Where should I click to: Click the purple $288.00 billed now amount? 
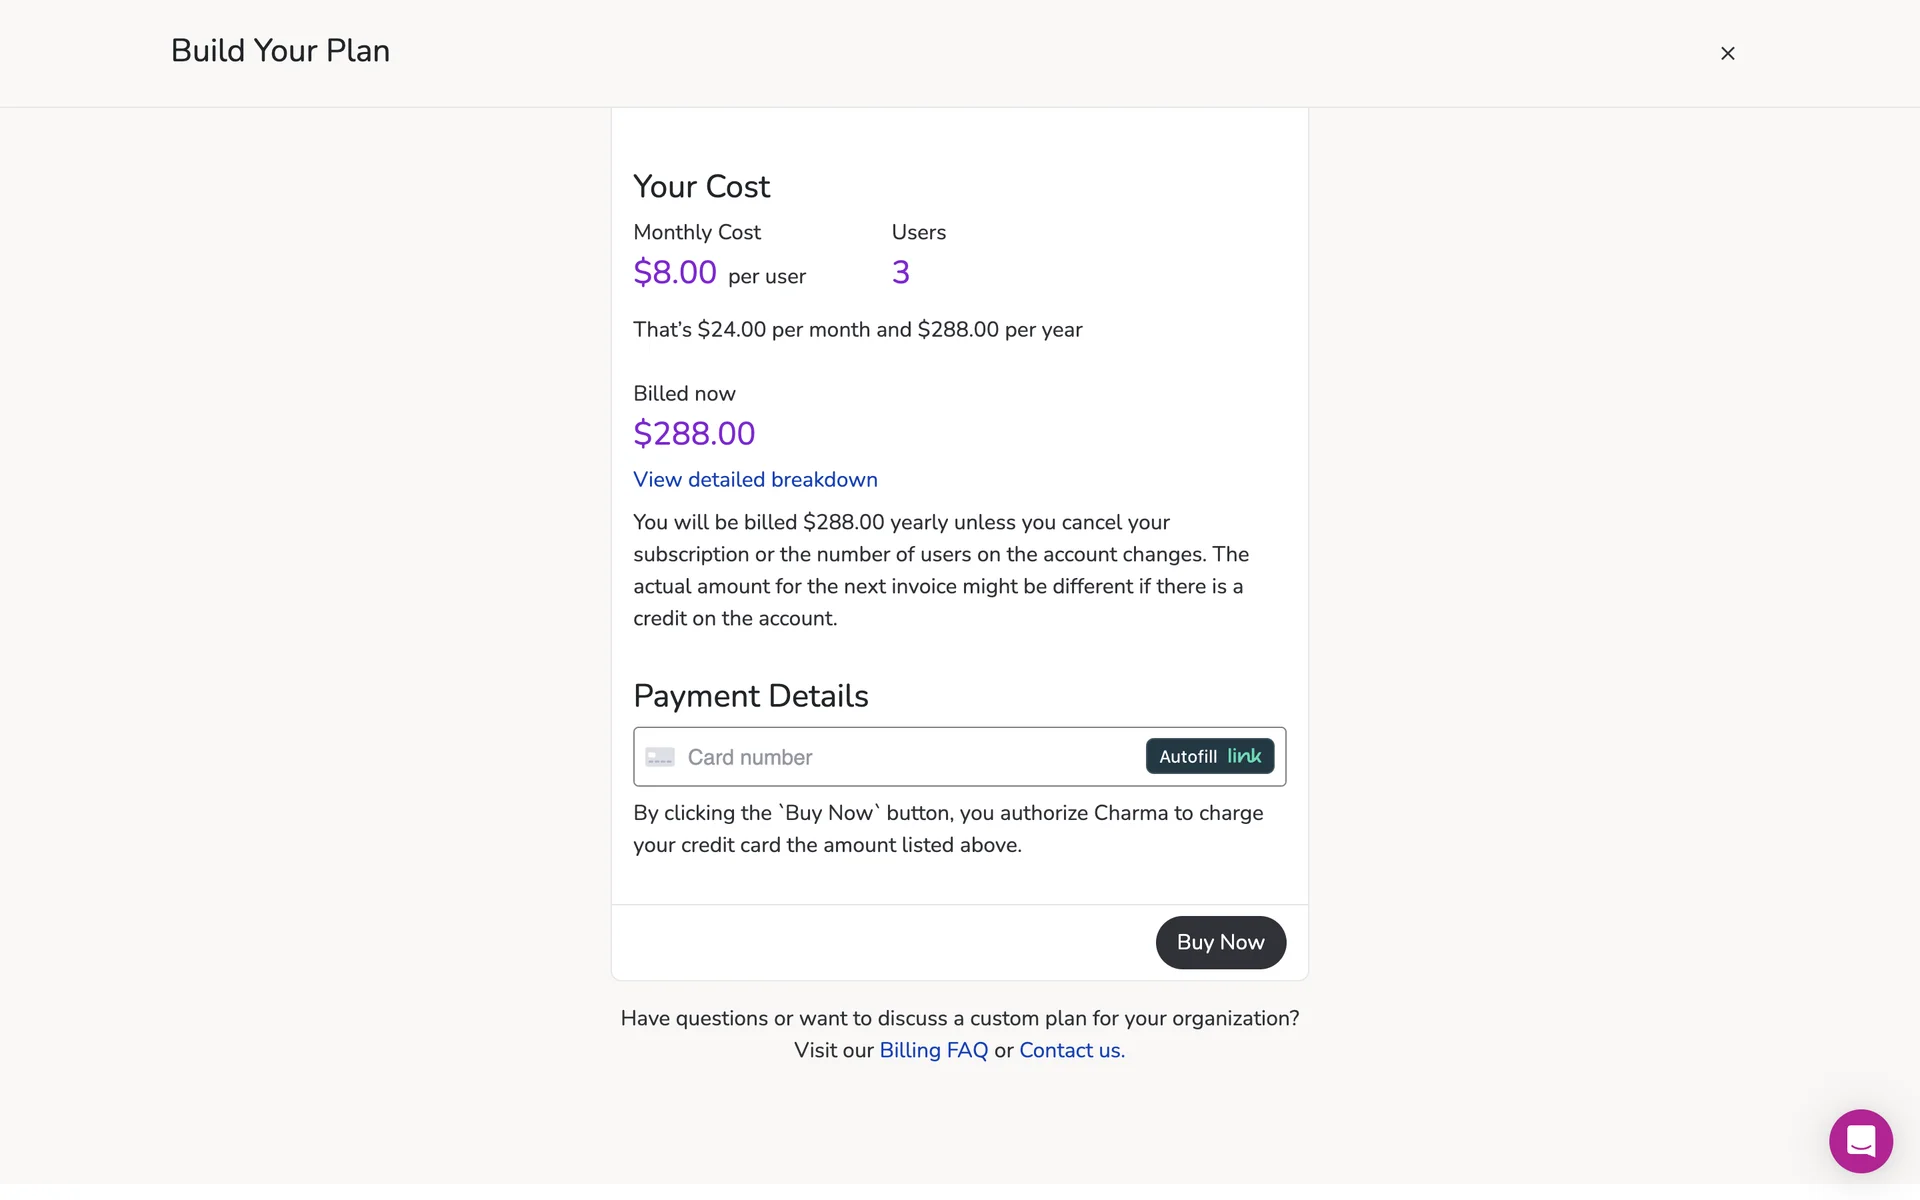694,434
